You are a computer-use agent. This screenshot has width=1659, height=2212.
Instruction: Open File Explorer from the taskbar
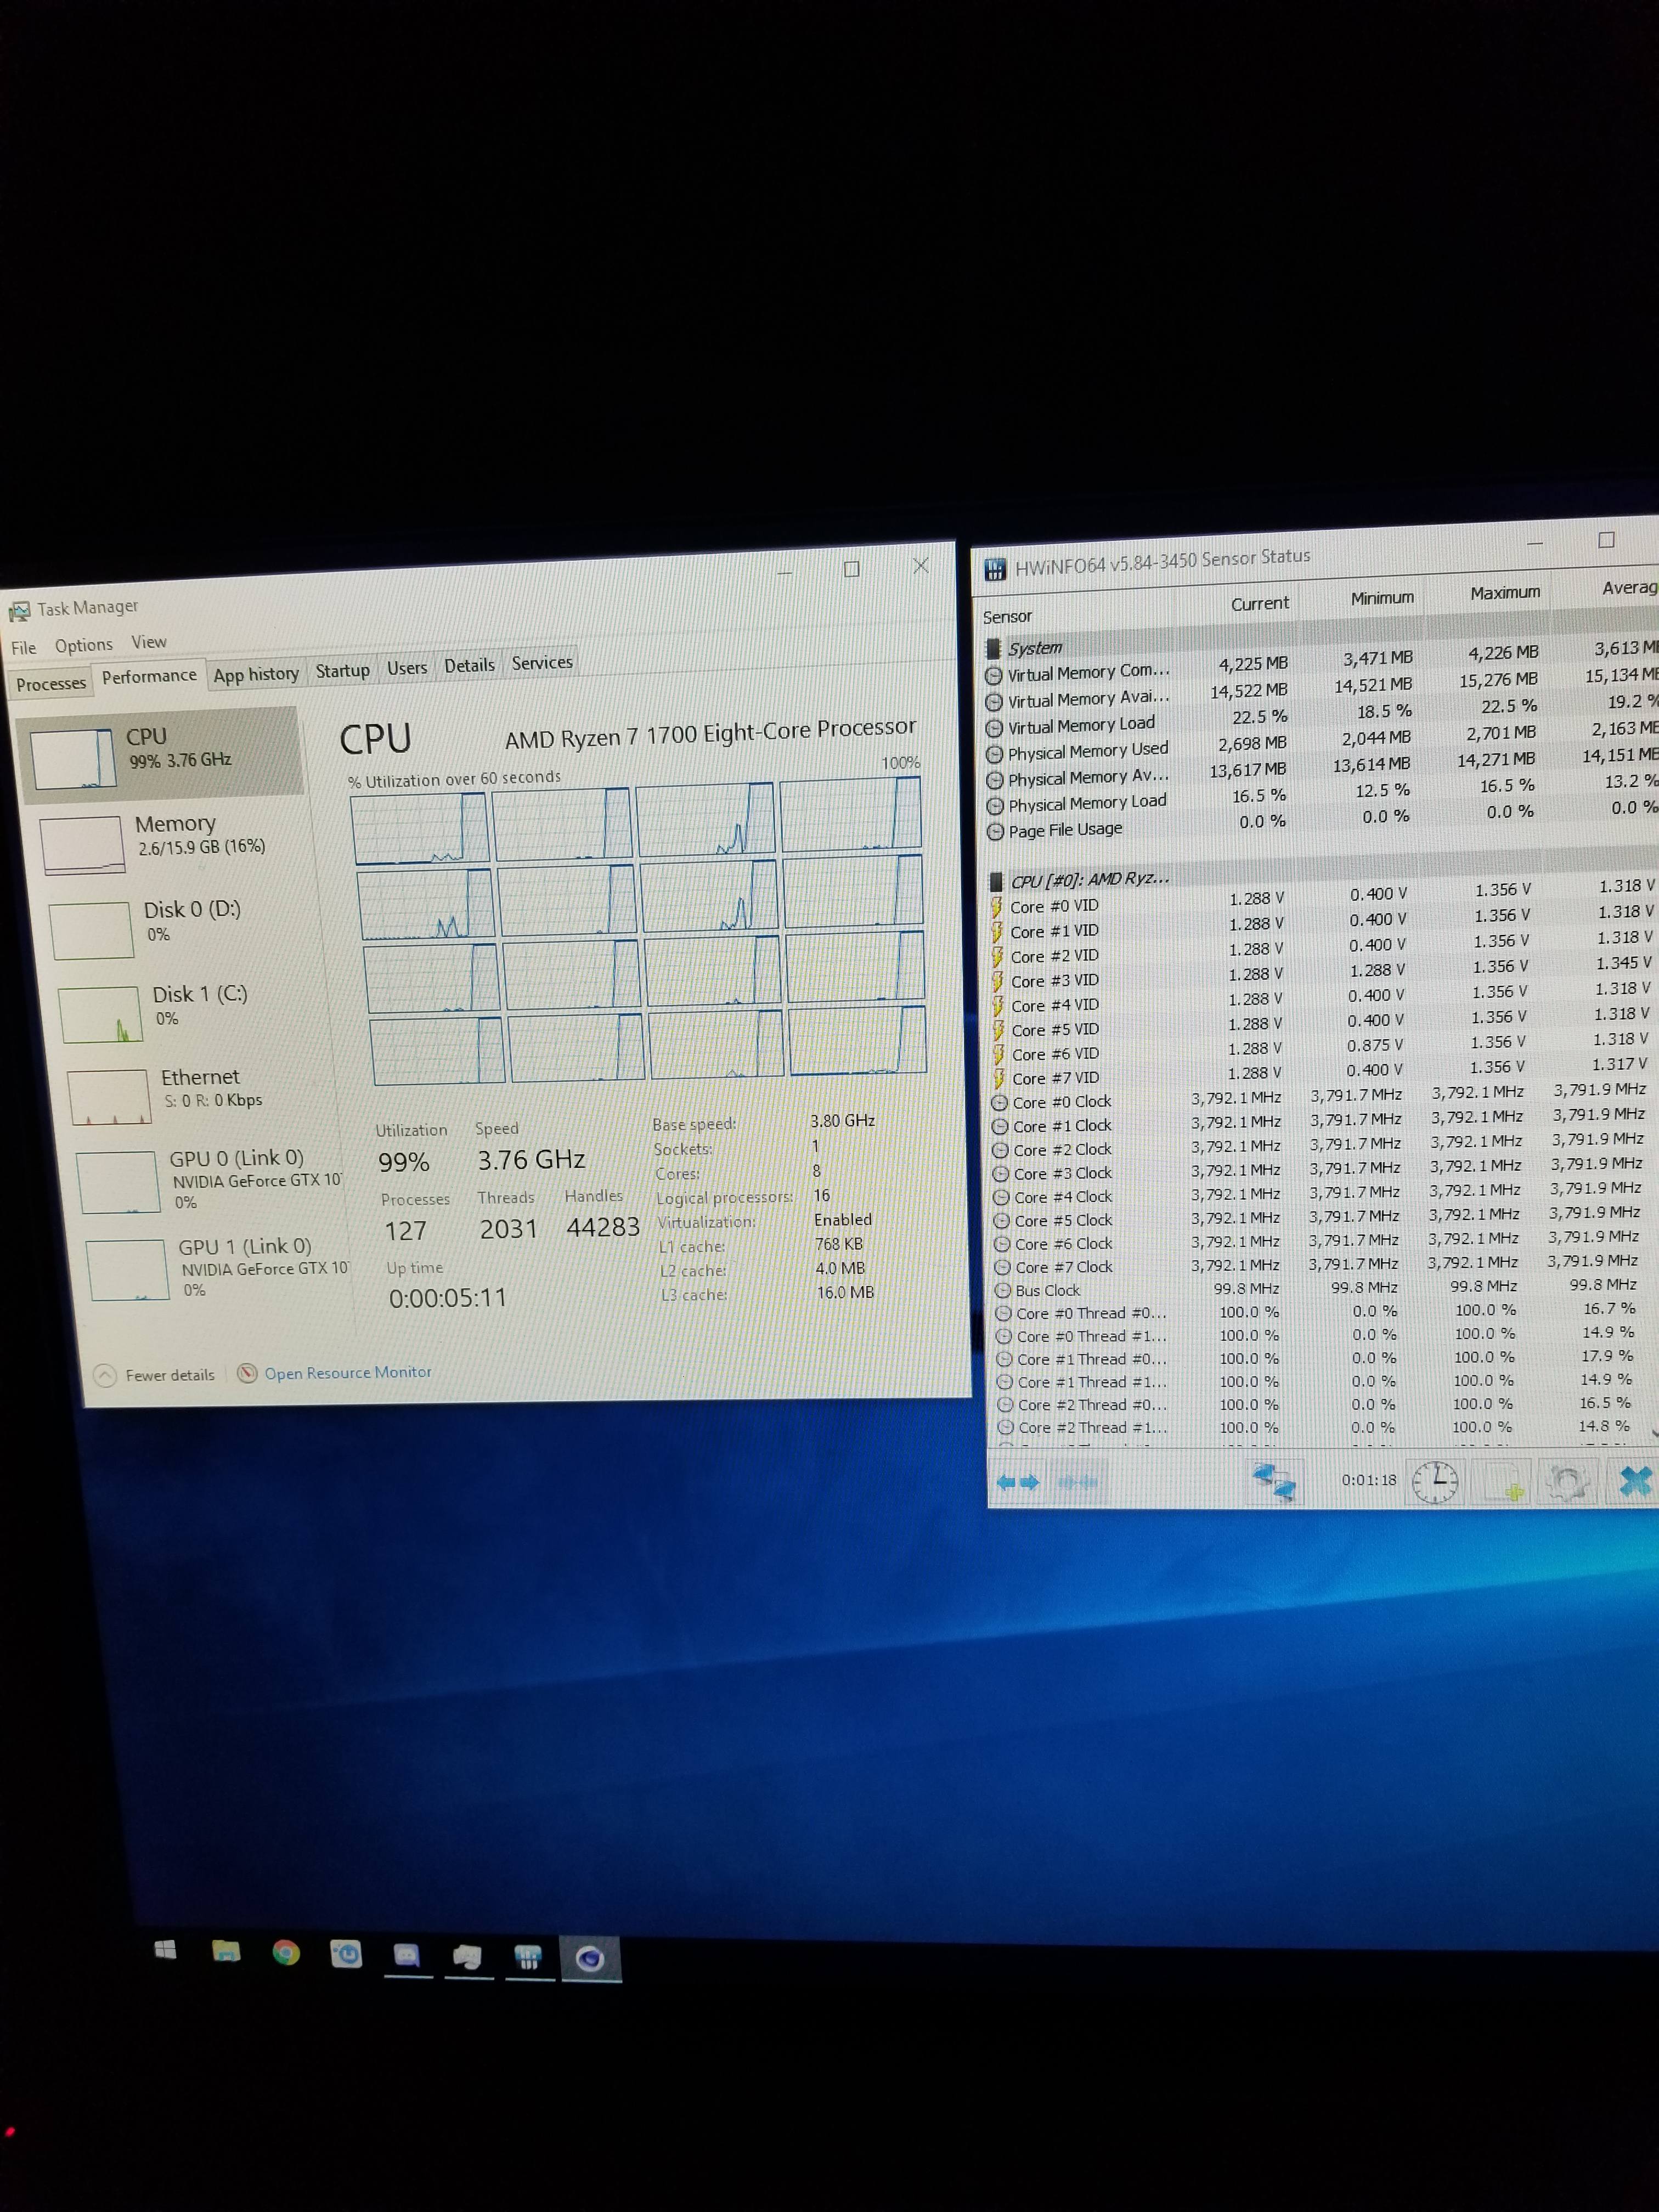[x=227, y=1951]
